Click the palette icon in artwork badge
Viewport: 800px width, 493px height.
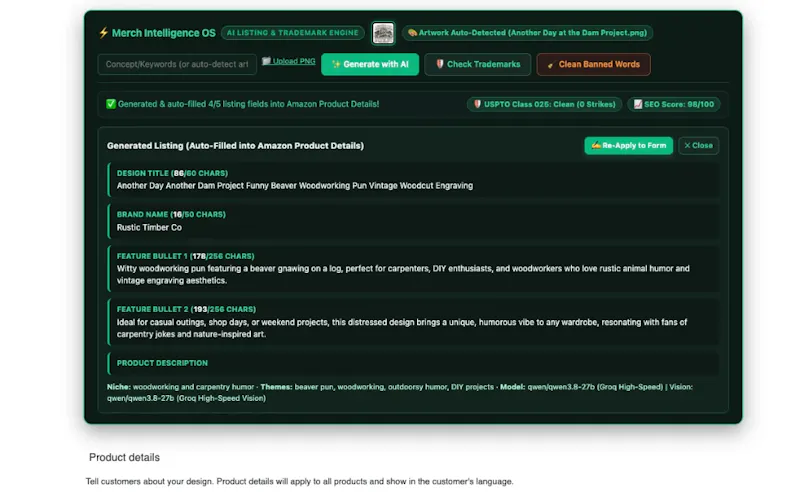click(412, 33)
